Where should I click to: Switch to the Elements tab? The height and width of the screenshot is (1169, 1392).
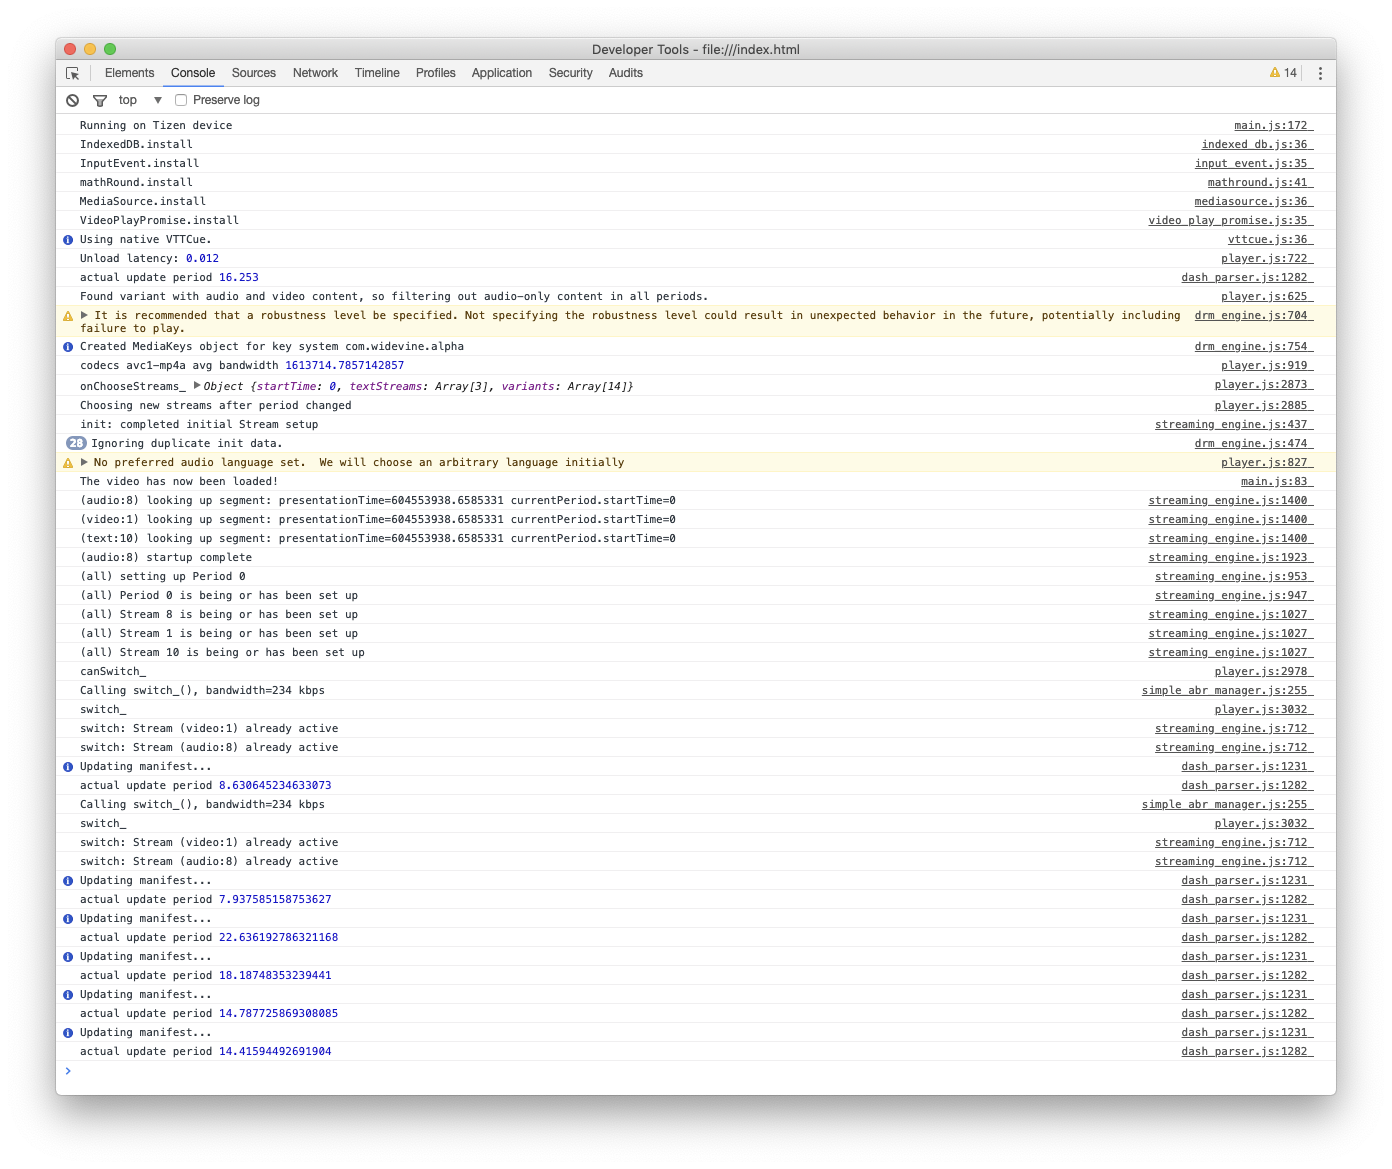click(129, 73)
